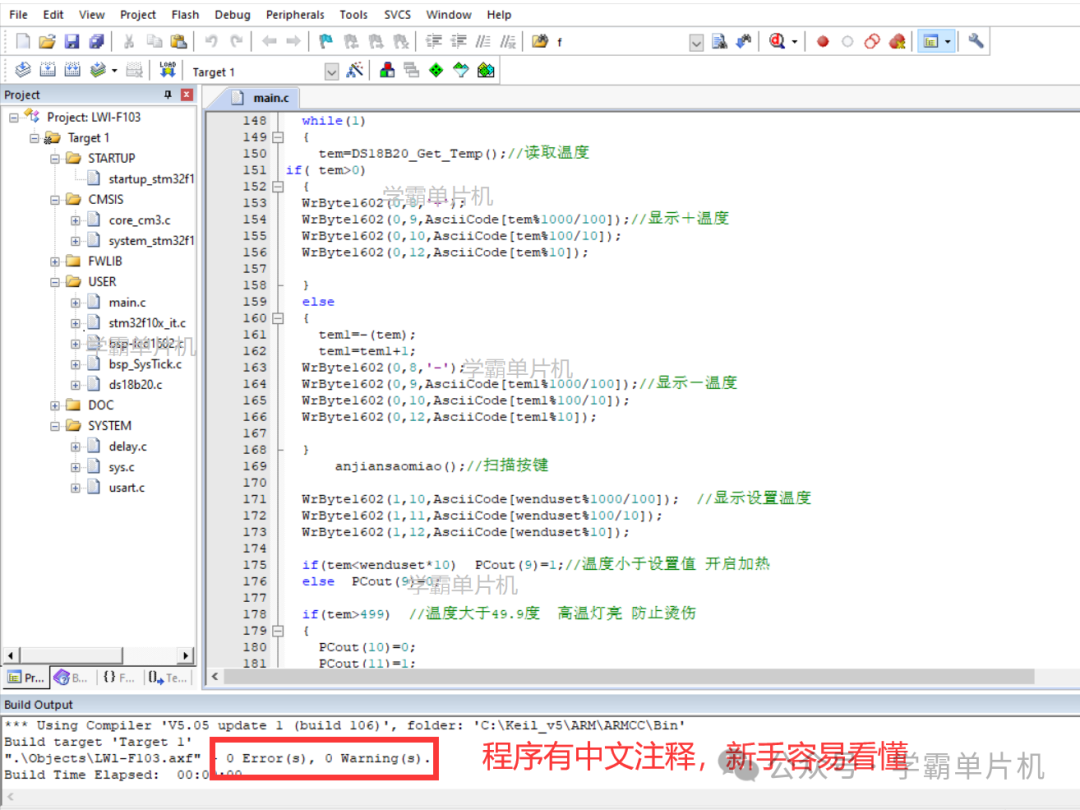Image resolution: width=1080 pixels, height=810 pixels.
Task: Click the Disable all breakpoints icon
Action: 872,41
